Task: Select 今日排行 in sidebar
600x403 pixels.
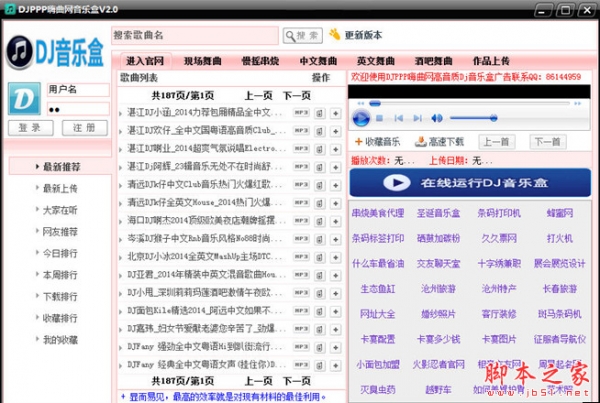Action: [60, 253]
